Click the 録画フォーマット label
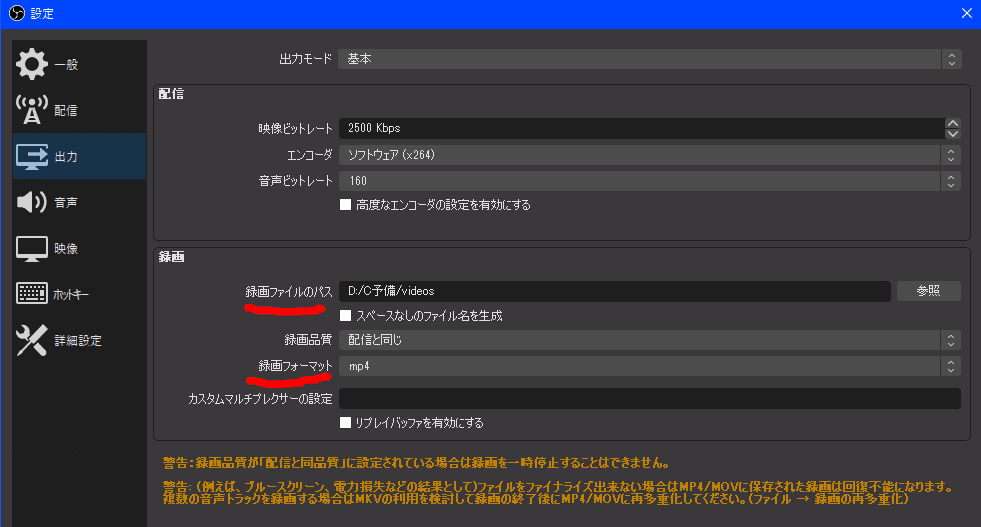The image size is (981, 527). (x=295, y=366)
